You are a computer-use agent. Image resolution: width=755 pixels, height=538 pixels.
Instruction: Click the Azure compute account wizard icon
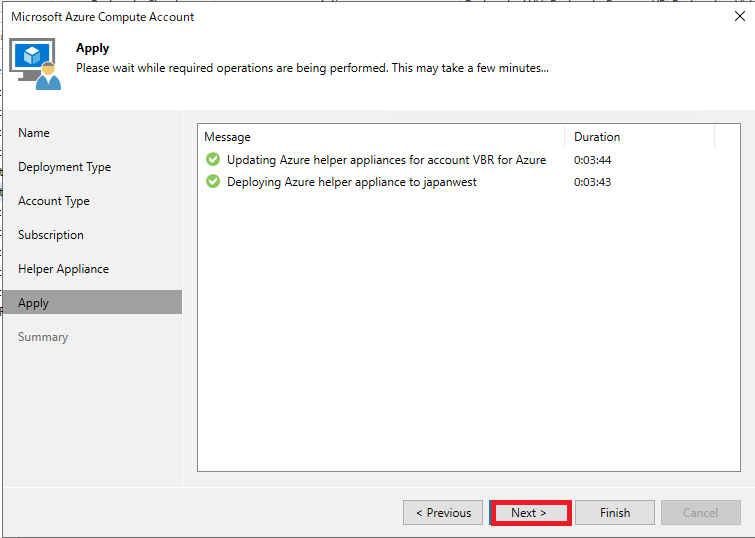pyautogui.click(x=35, y=64)
